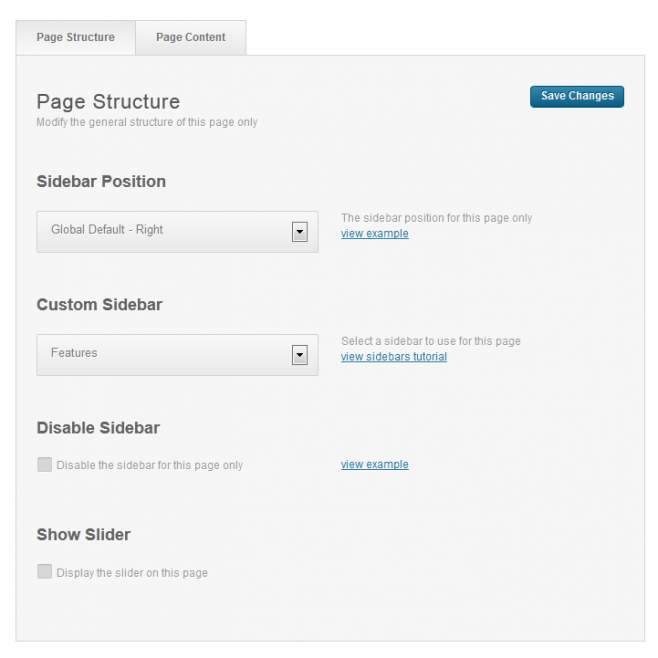Open the 'view sidebars tutorial' link

[x=394, y=357]
